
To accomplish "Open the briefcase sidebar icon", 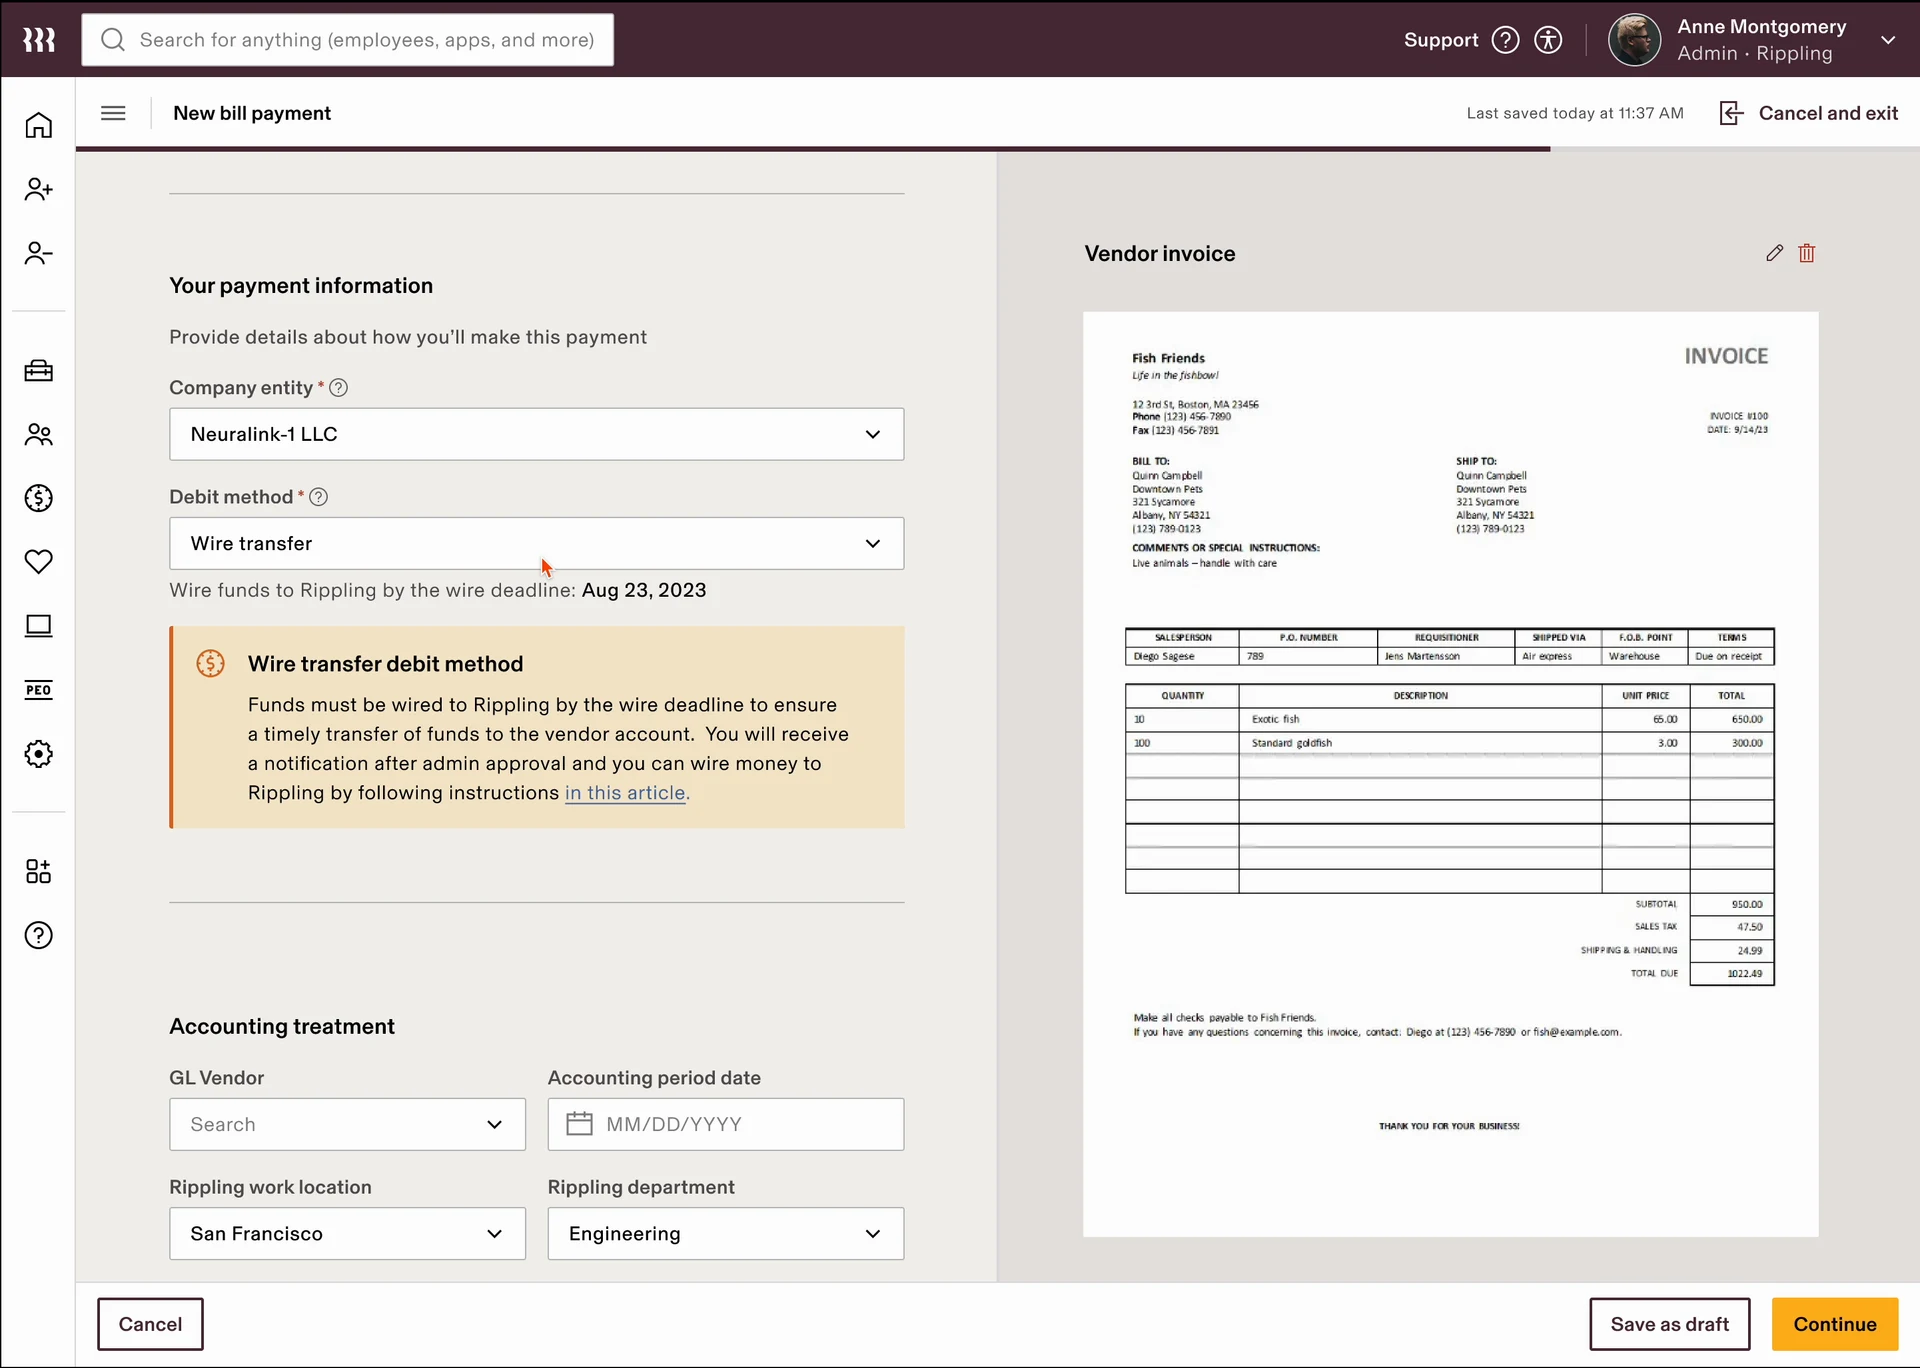I will pos(39,371).
